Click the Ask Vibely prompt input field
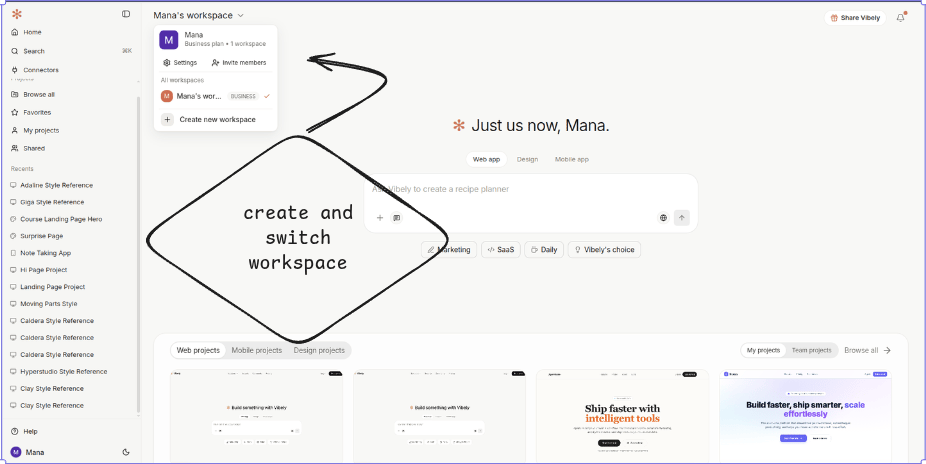Viewport: 926px width, 464px height. pyautogui.click(x=530, y=189)
